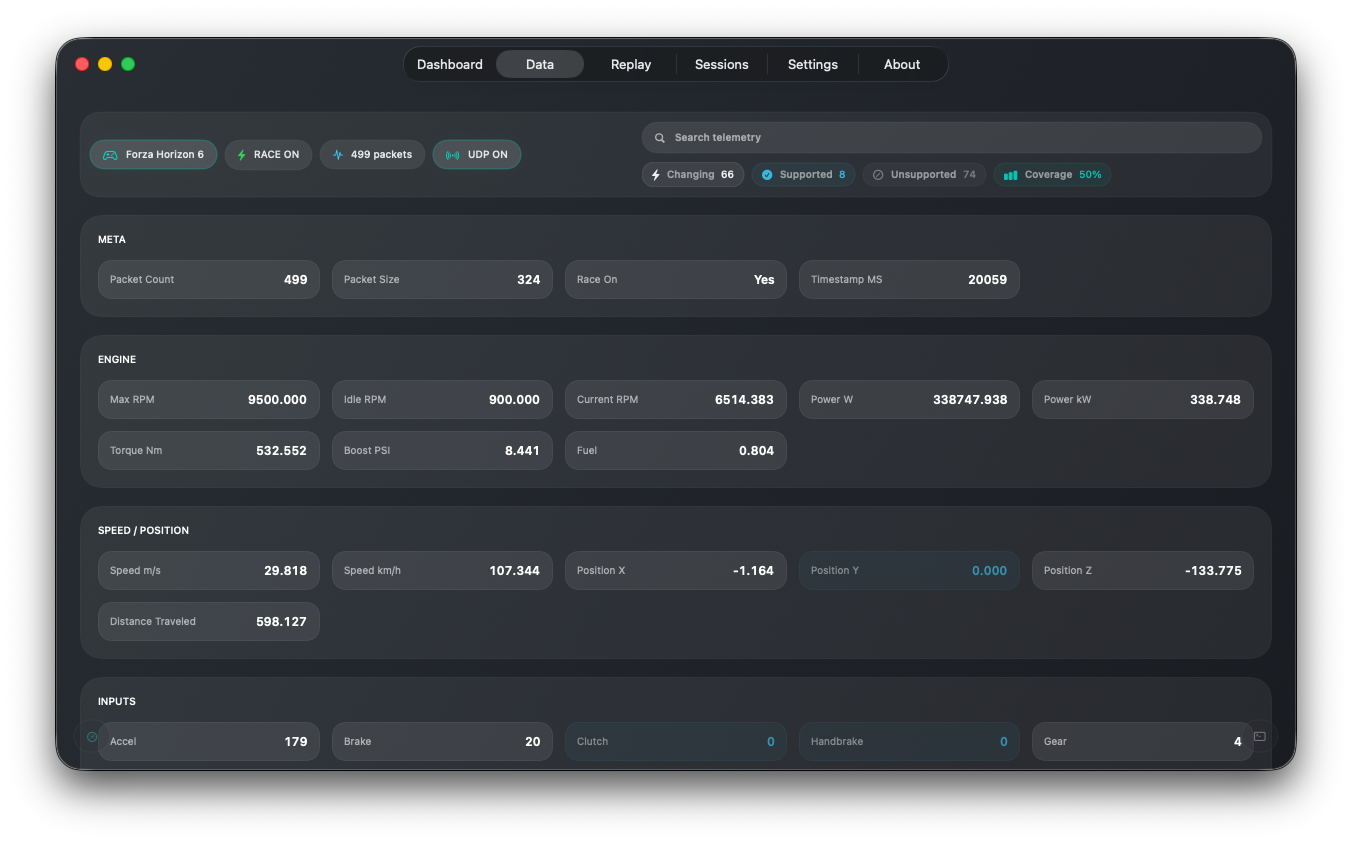This screenshot has width=1352, height=844.
Task: Select the Data tab
Action: [x=540, y=64]
